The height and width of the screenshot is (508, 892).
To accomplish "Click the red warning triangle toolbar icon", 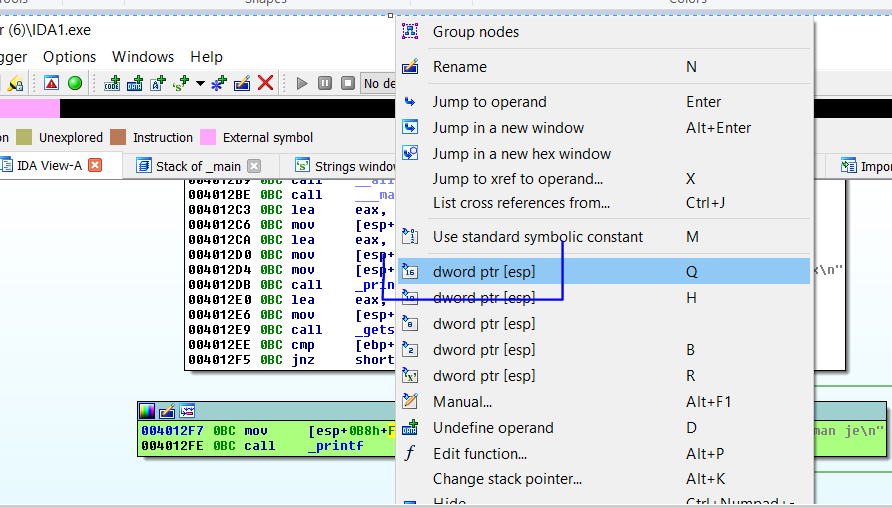I will click(51, 83).
